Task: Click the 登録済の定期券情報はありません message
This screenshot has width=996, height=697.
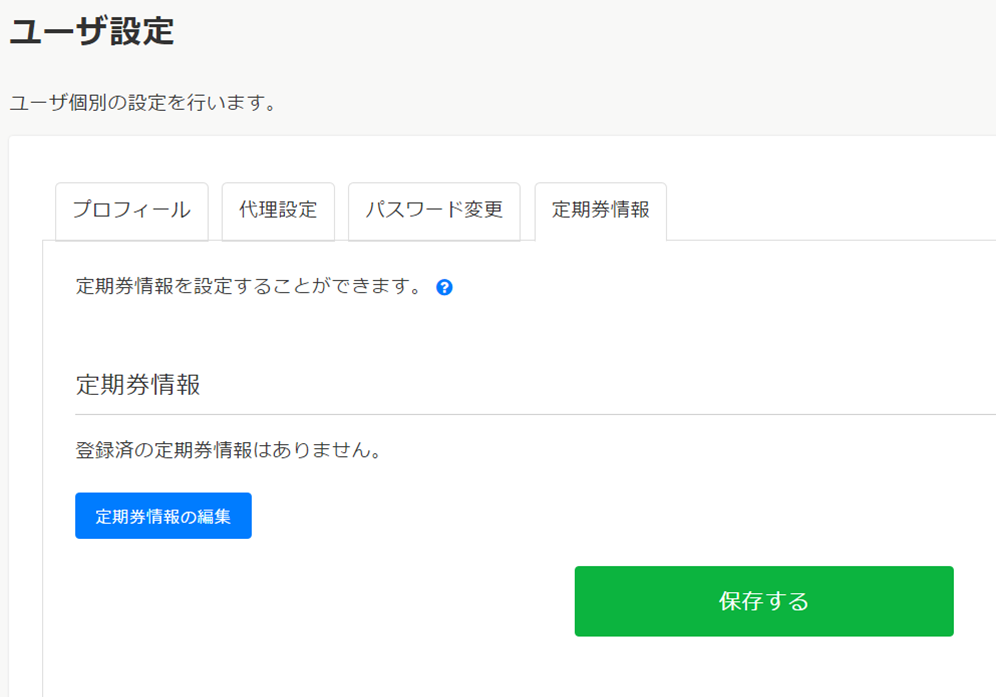Action: pos(229,450)
